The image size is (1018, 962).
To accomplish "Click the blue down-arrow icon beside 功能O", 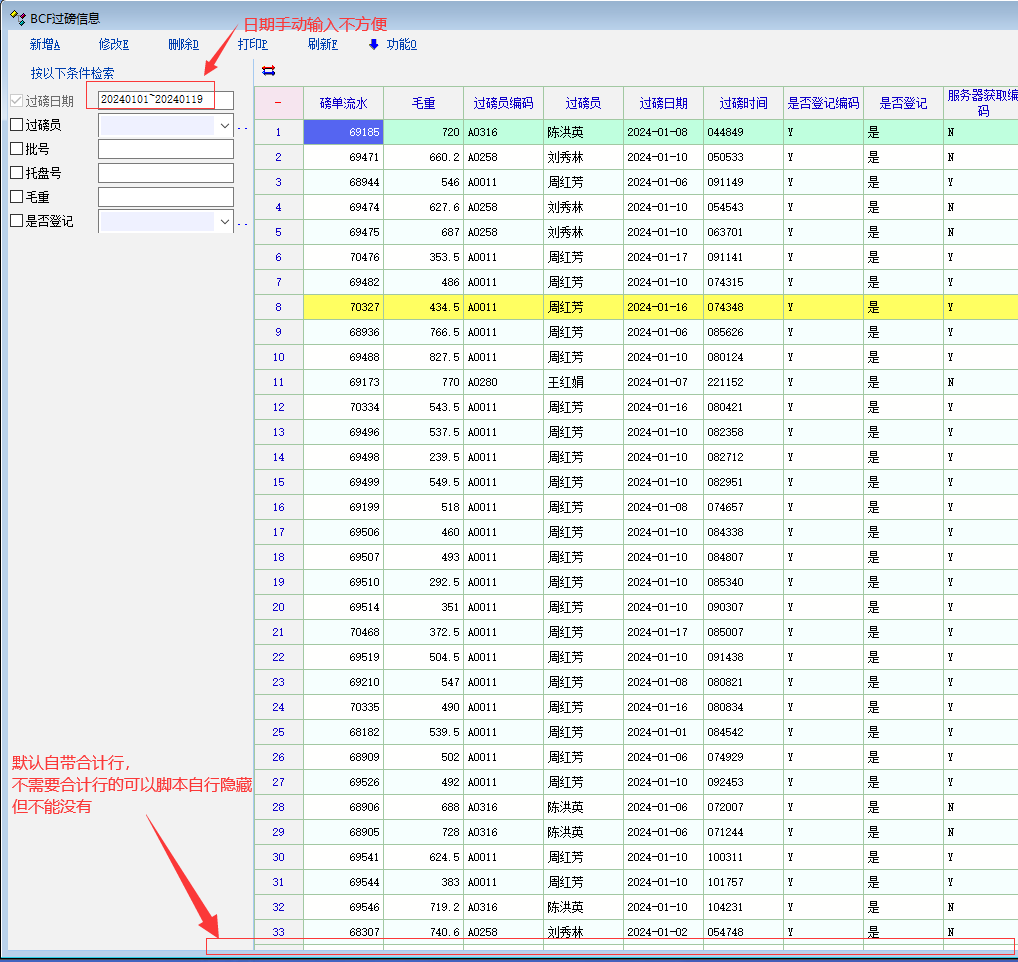I will coord(374,44).
